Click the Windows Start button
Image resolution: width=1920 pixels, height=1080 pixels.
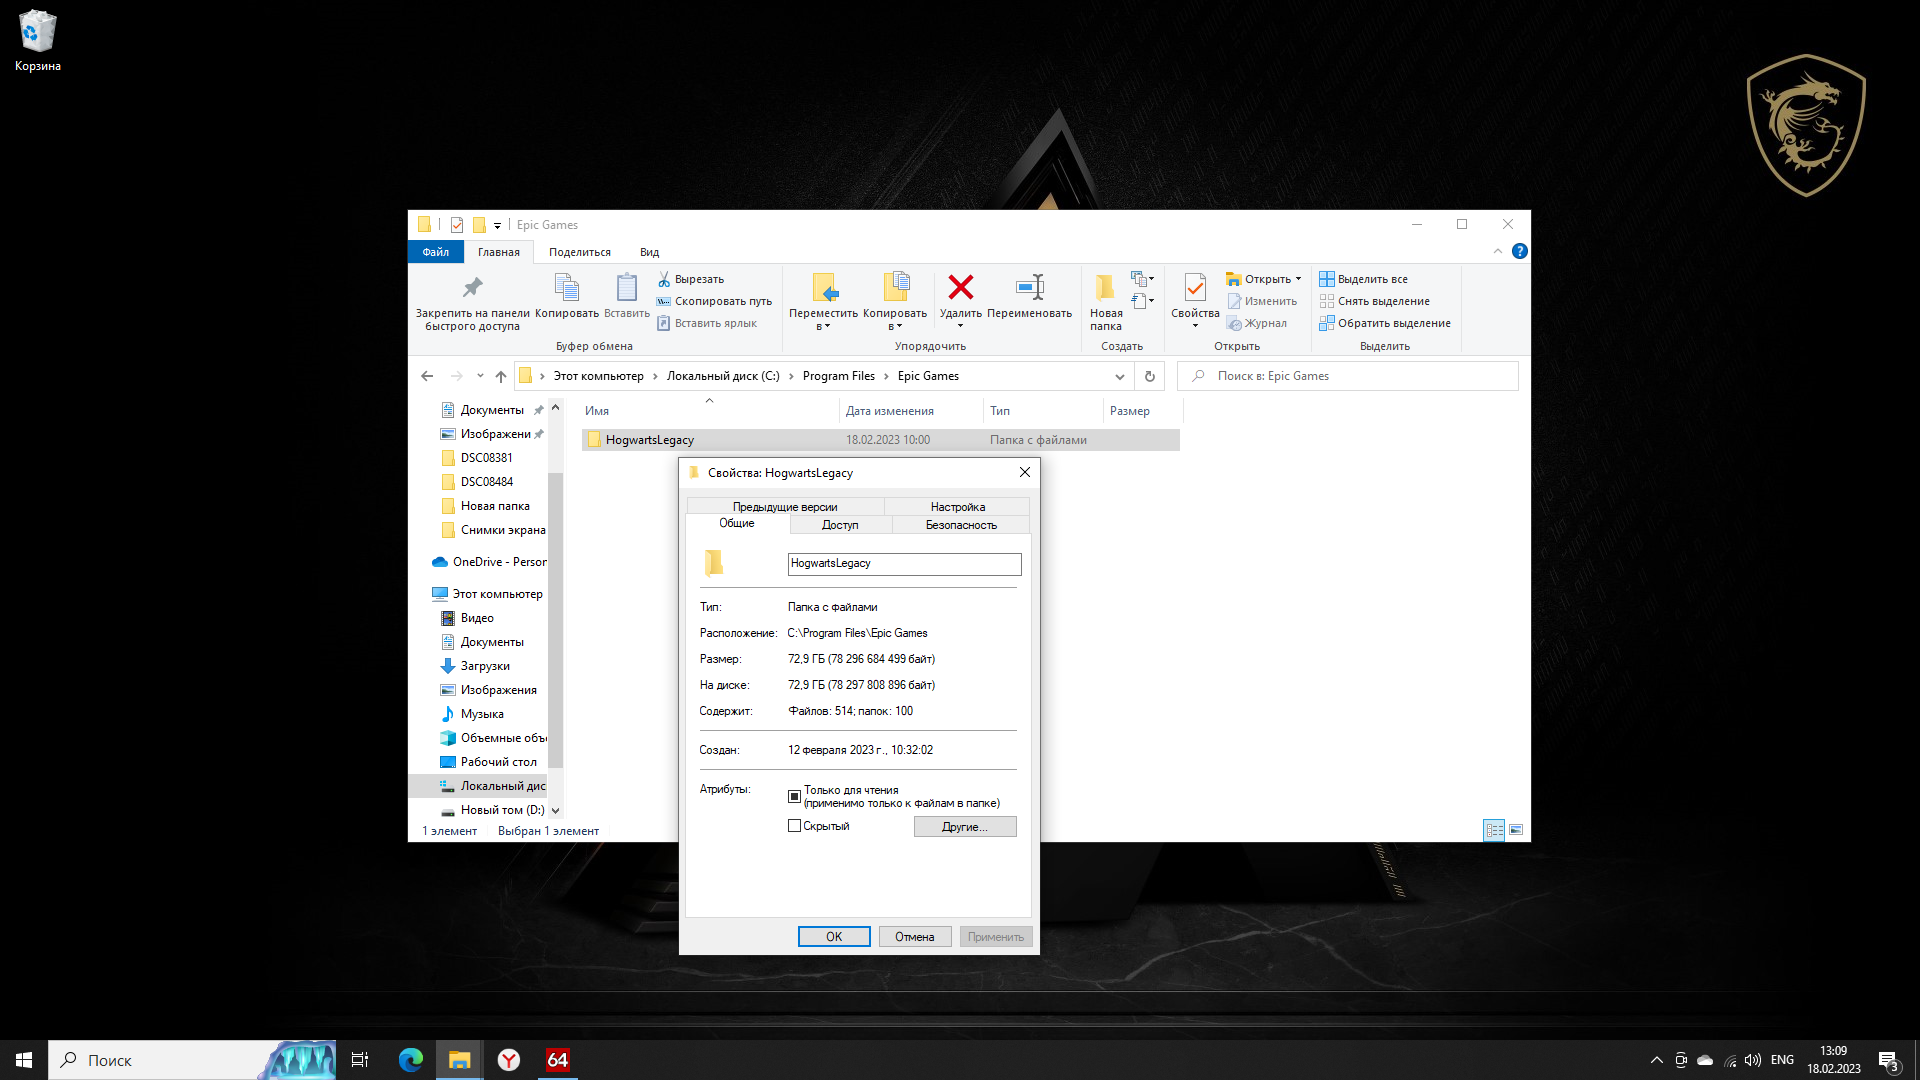point(24,1060)
